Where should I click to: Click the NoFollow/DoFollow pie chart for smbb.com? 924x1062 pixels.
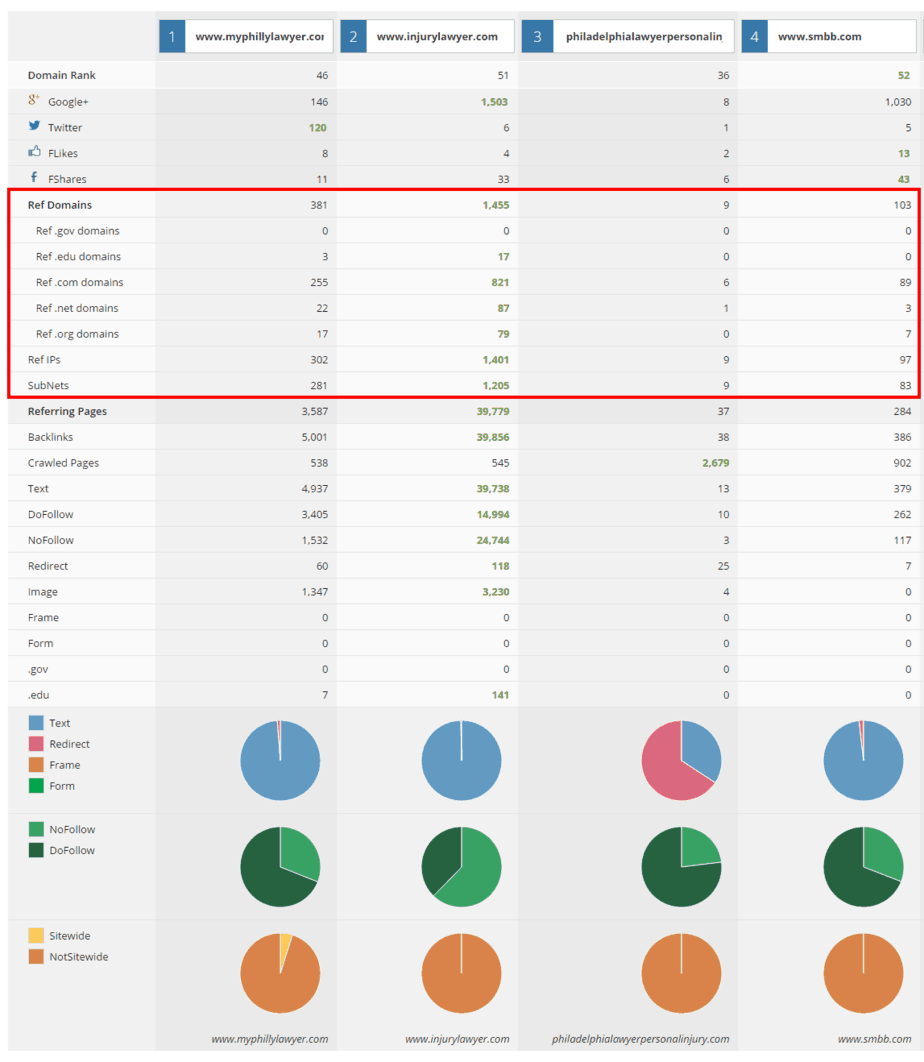[863, 866]
